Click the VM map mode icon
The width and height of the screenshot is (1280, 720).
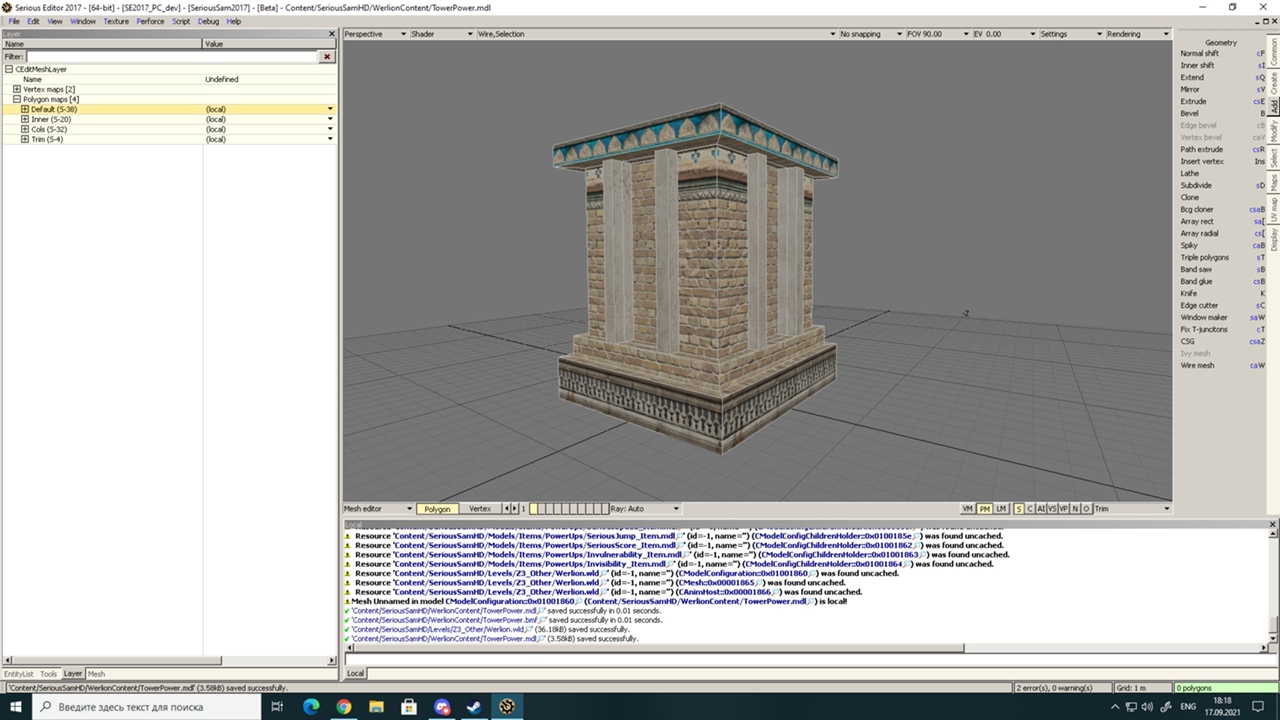[968, 509]
